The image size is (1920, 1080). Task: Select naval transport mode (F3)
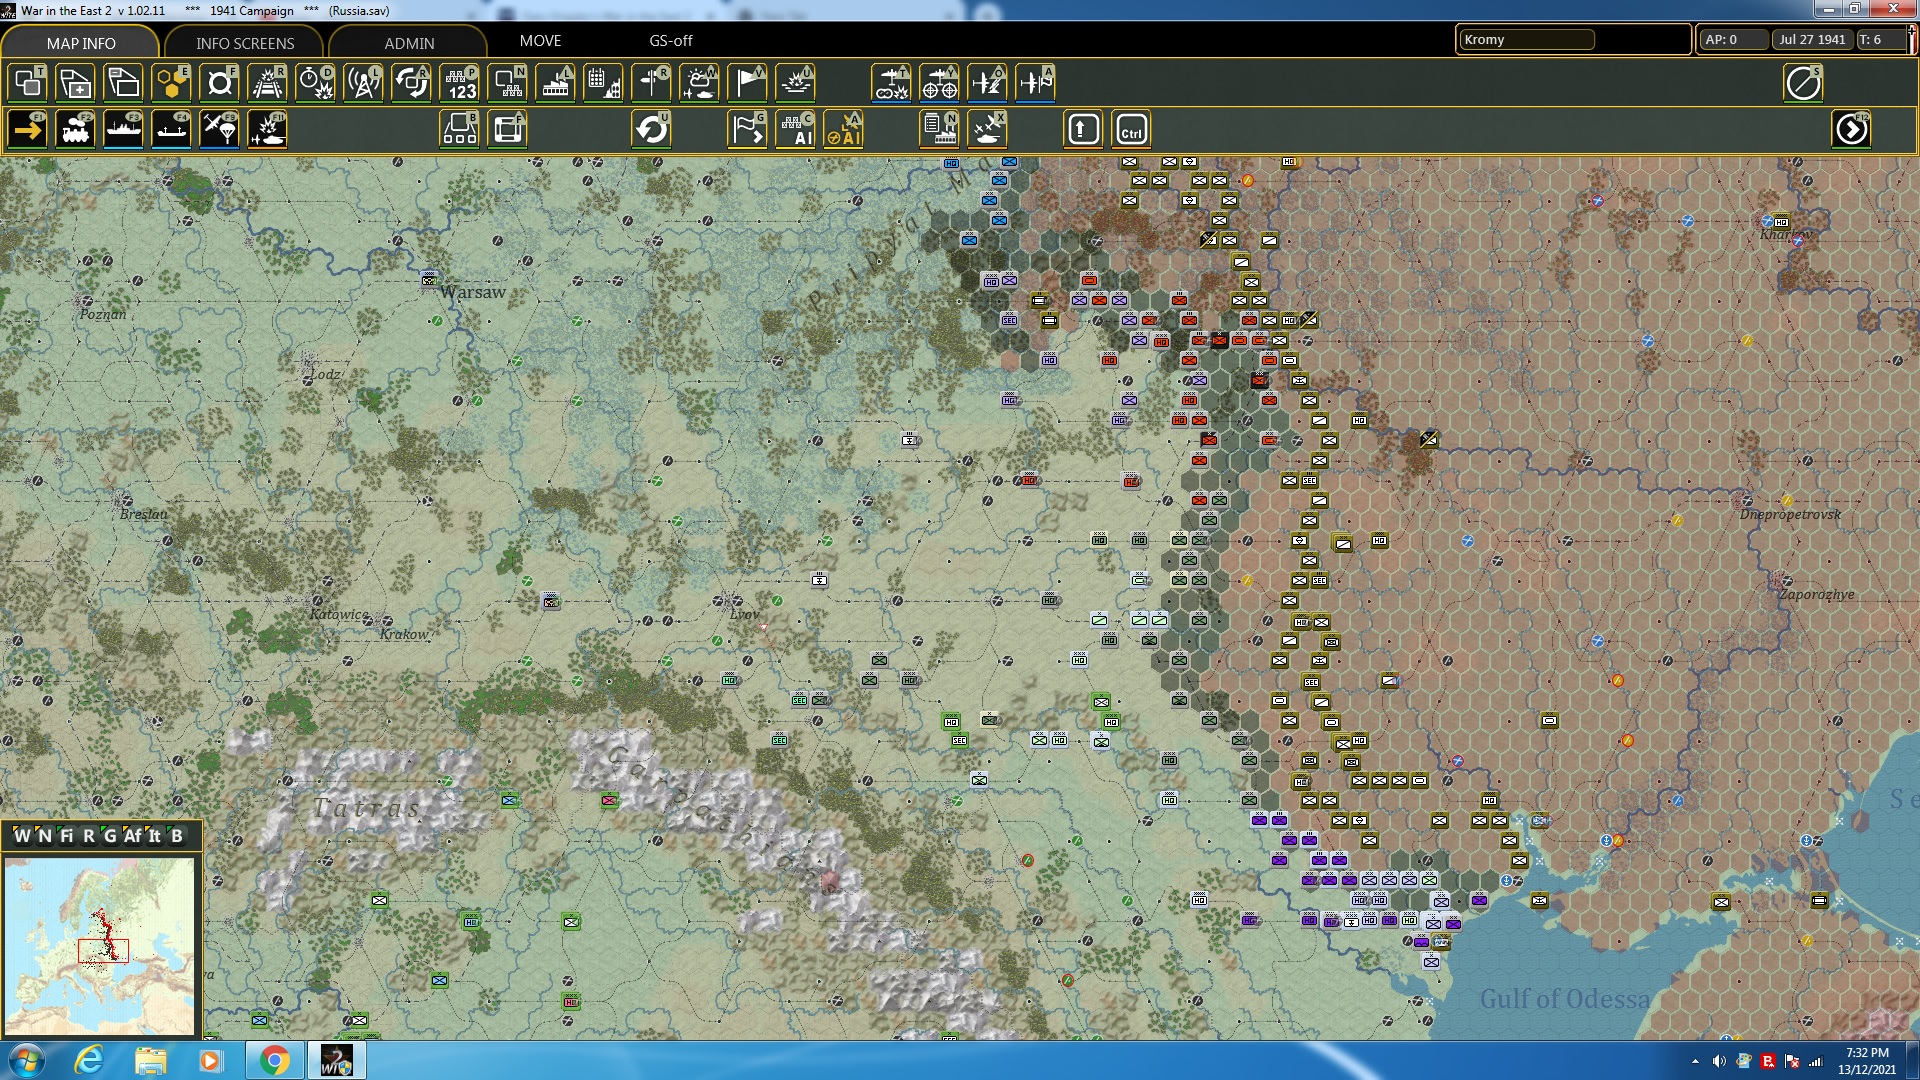pos(123,130)
